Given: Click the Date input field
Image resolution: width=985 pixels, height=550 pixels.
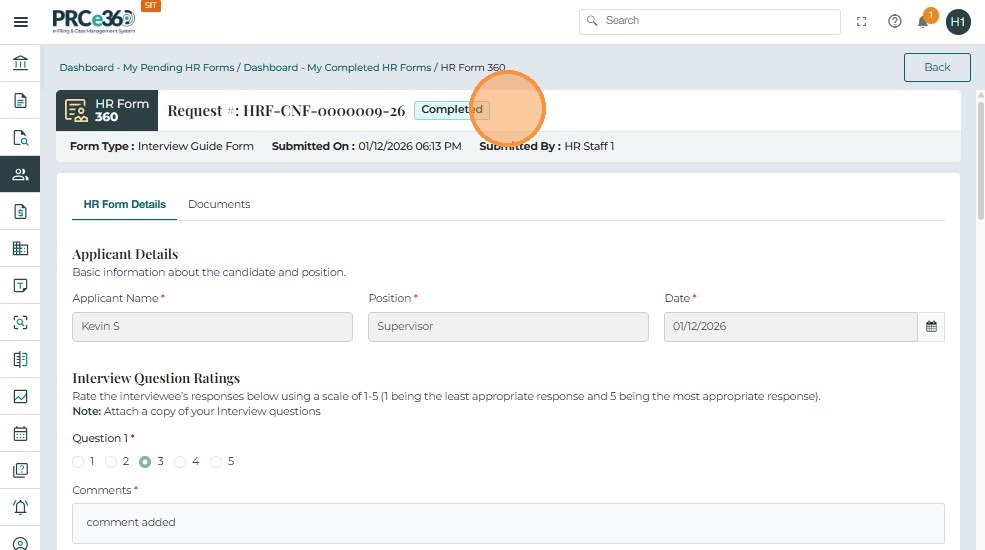Looking at the screenshot, I should coord(790,326).
